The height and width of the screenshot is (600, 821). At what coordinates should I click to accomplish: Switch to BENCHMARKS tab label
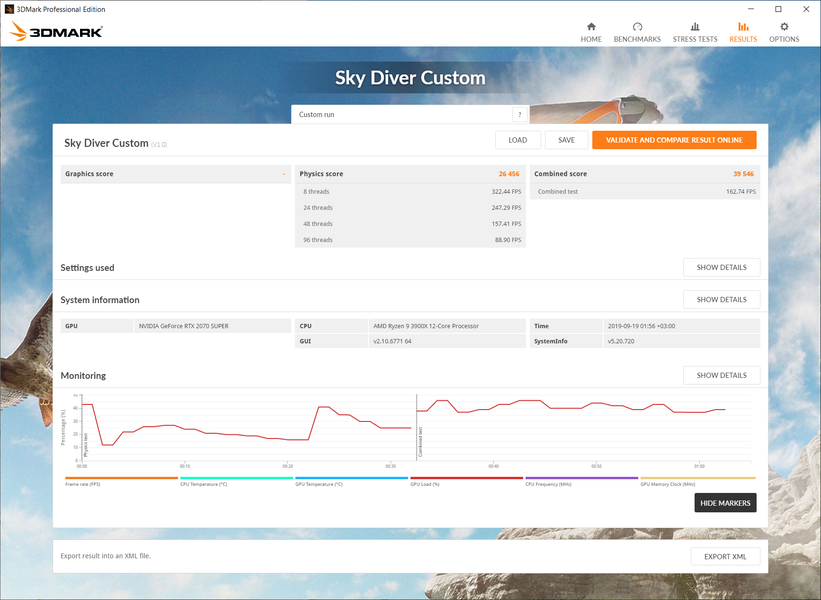tap(637, 39)
